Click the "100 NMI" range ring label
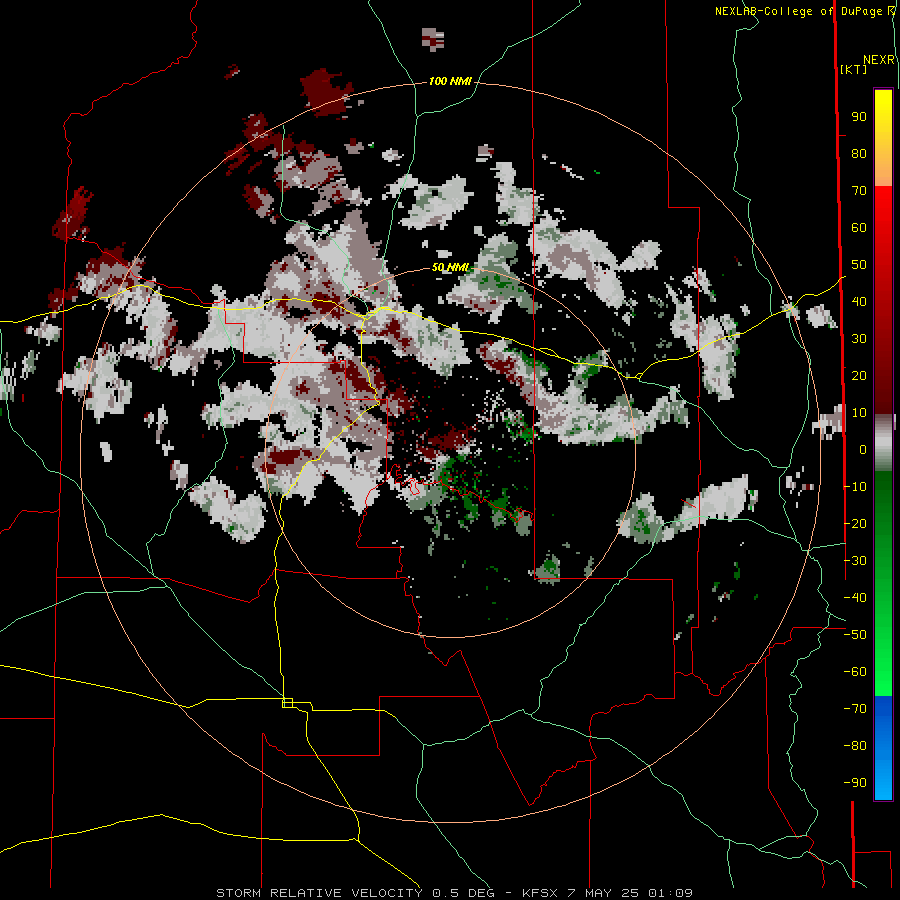The width and height of the screenshot is (900, 900). pos(450,82)
